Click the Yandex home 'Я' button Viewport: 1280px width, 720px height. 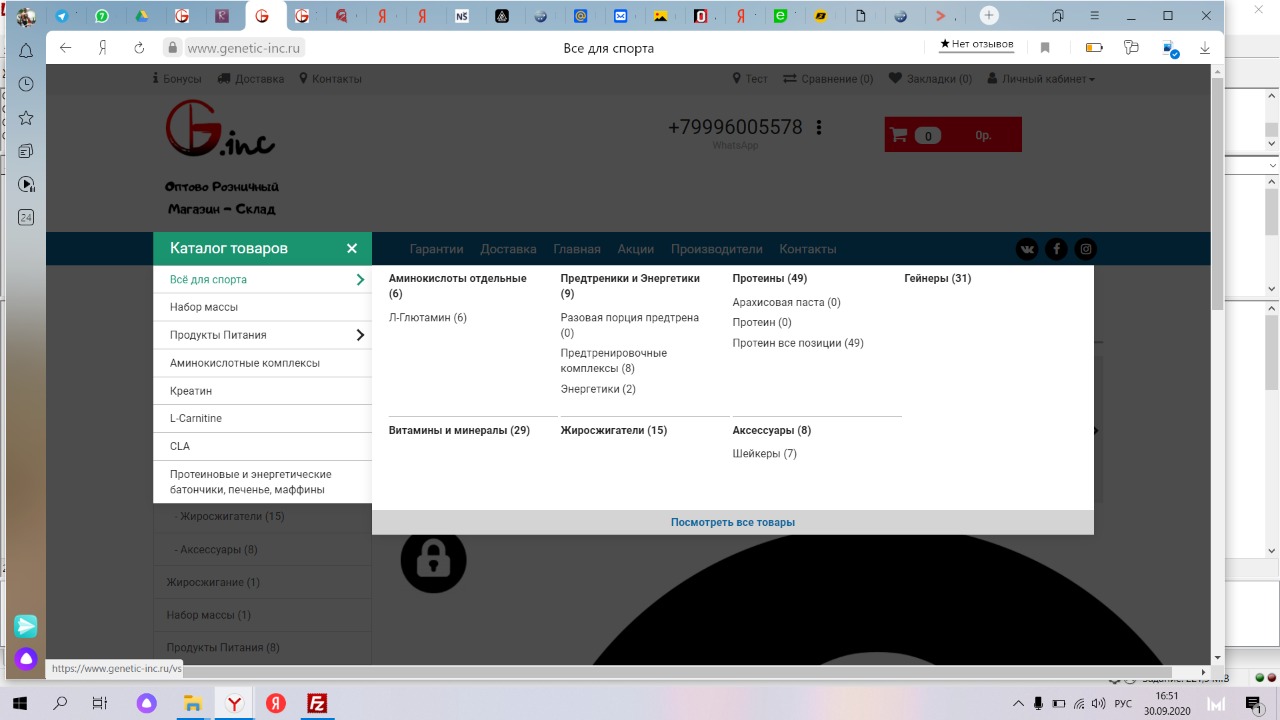[103, 48]
